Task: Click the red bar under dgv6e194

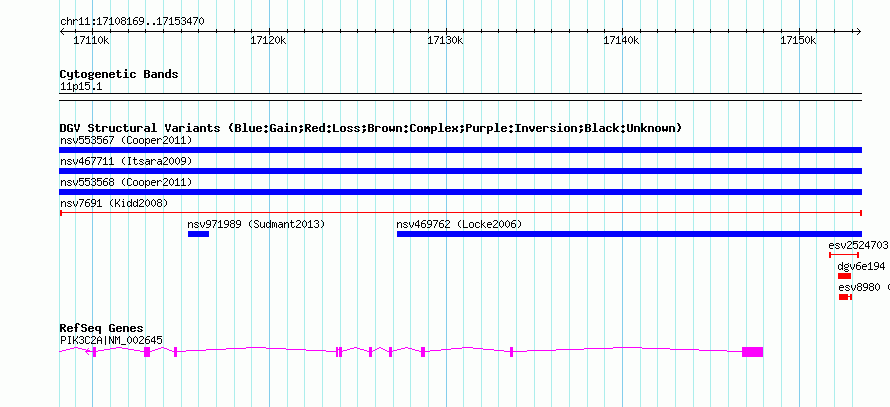Action: [845, 276]
